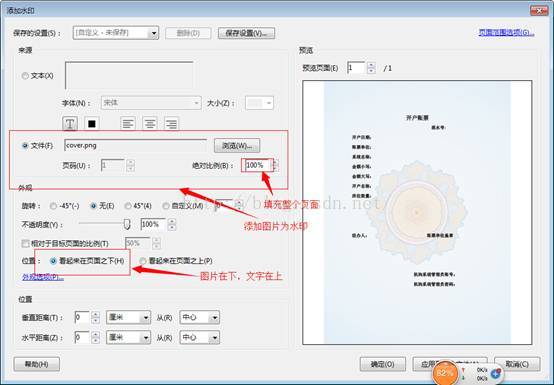Confirm with the 确定(O) button
This screenshot has height=385, width=554.
pyautogui.click(x=383, y=364)
